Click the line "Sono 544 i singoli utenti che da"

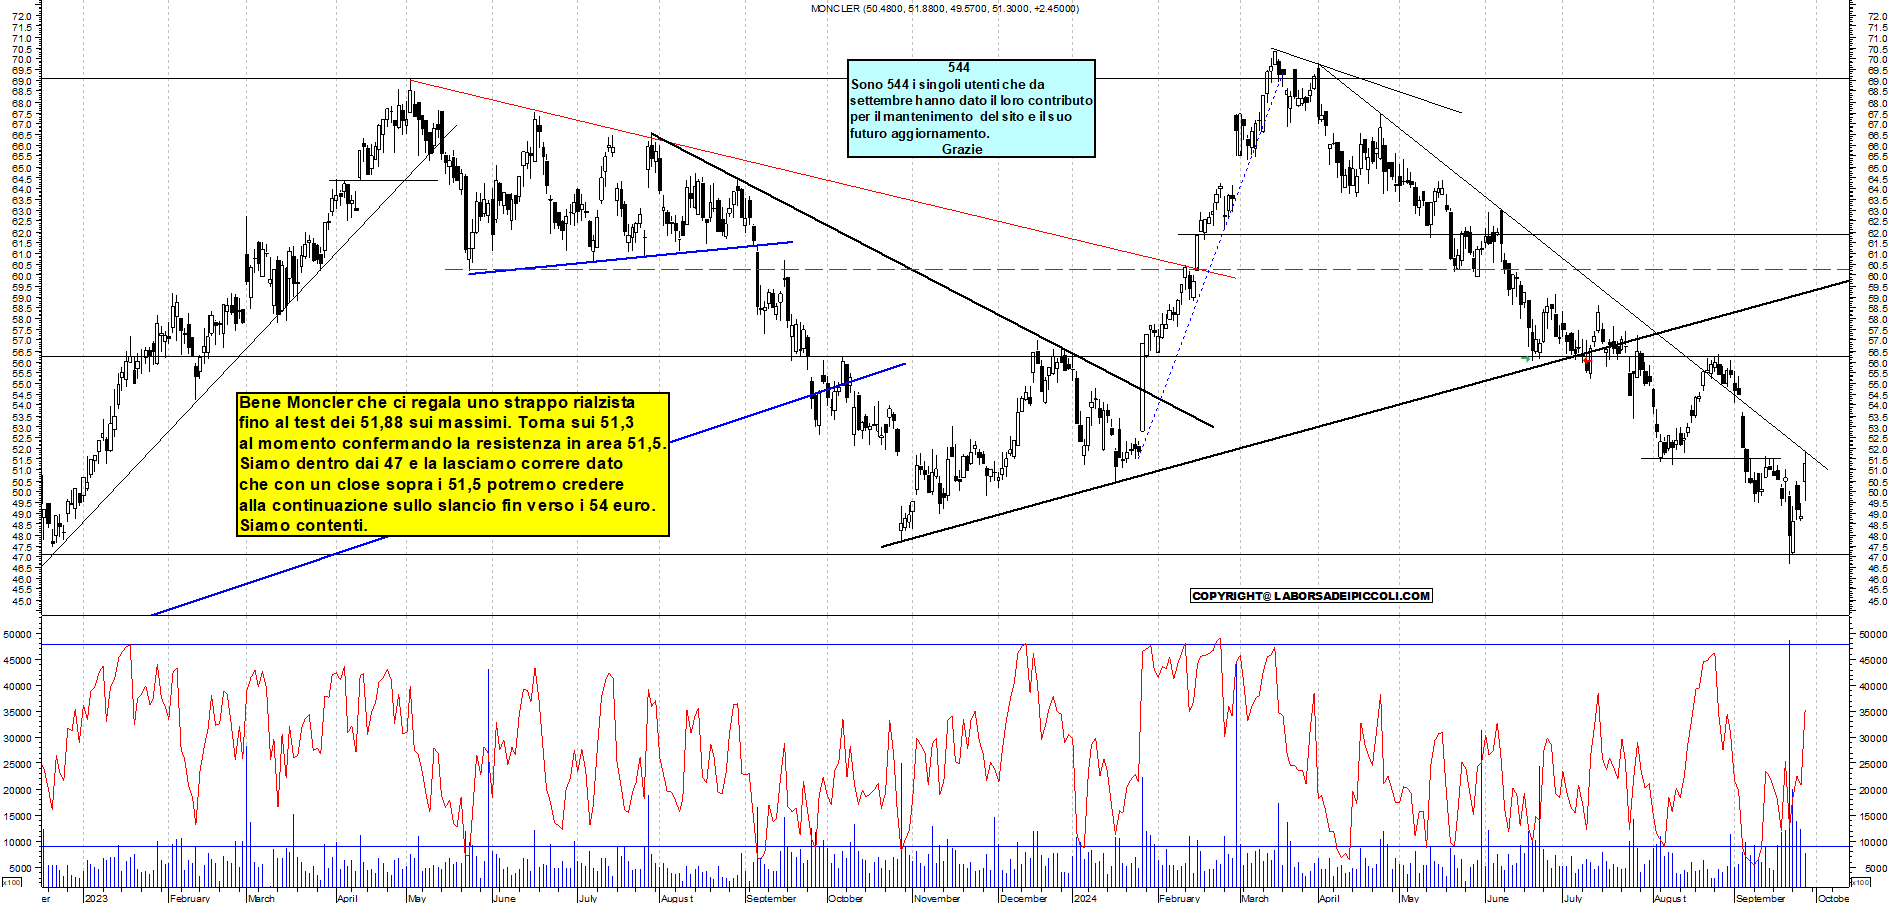click(x=948, y=84)
